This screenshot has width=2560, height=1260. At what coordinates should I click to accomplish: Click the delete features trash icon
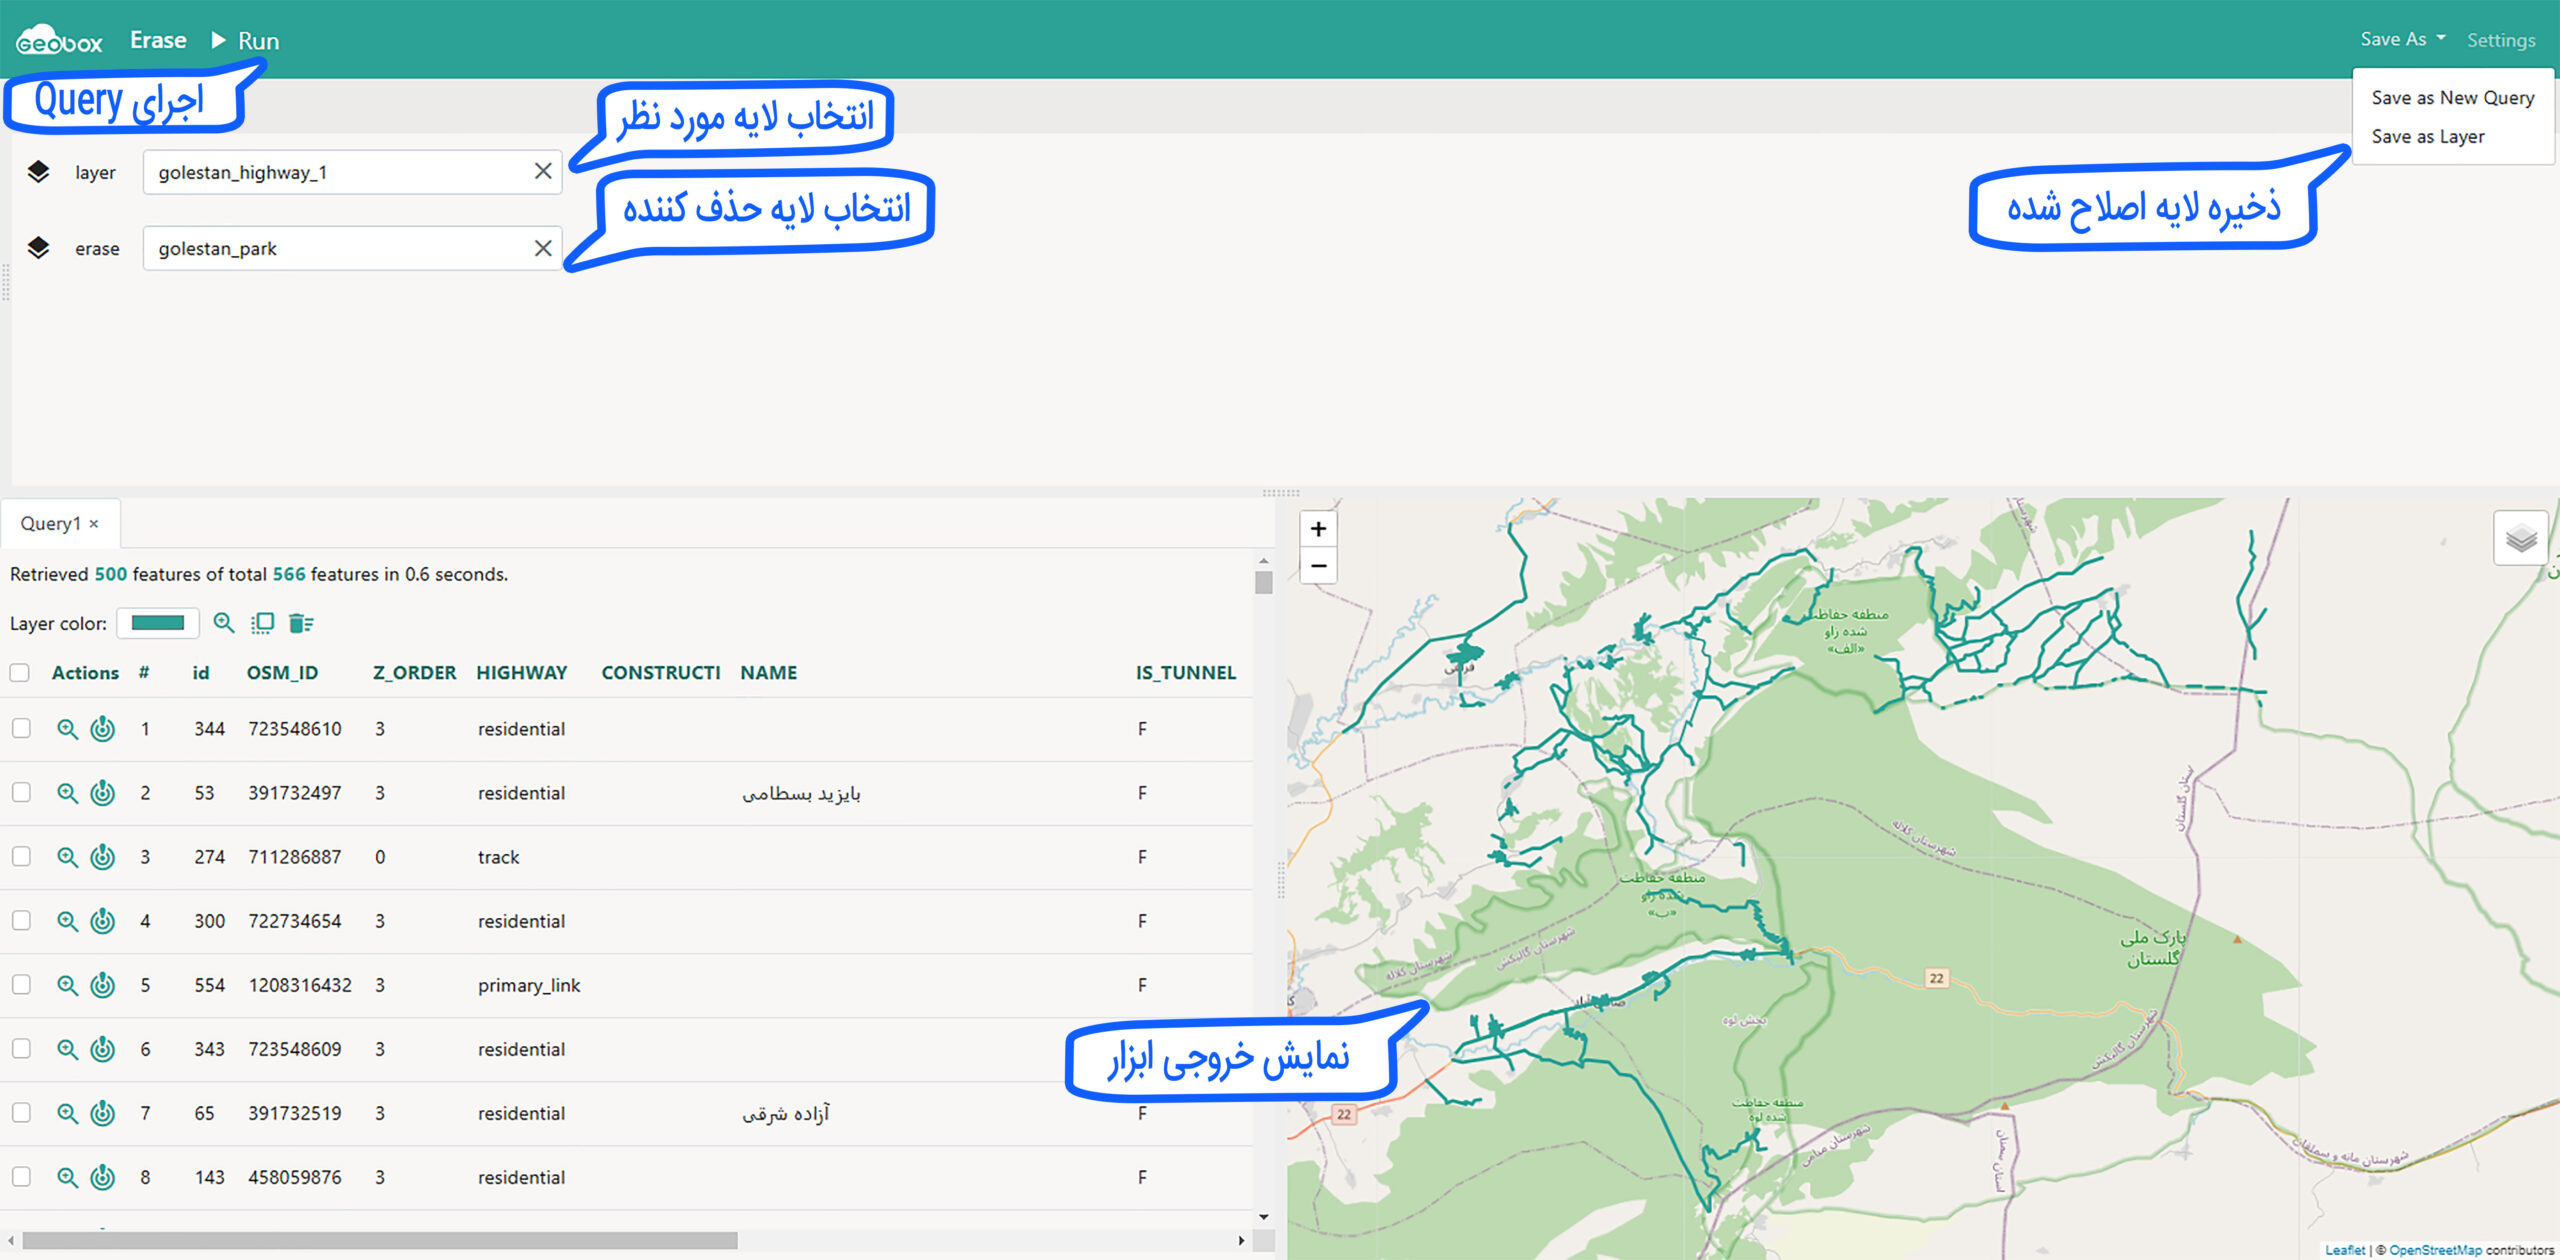click(300, 623)
